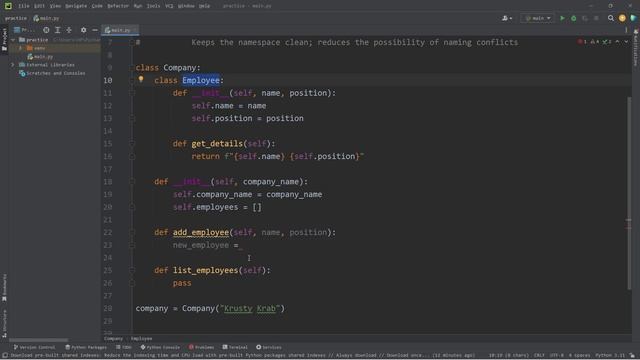640x360 pixels.
Task: Select Scratches and Consoles in the tree
Action: coord(52,73)
